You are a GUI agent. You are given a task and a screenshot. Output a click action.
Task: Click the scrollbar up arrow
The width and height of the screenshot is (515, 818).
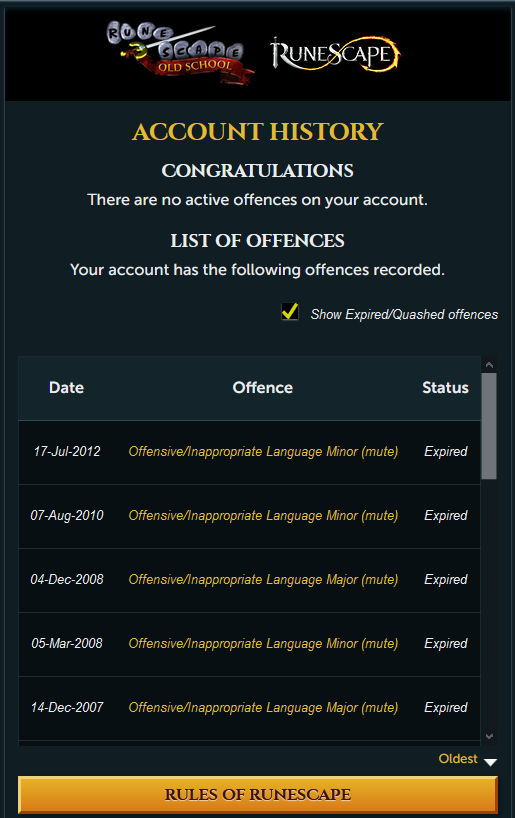pos(489,365)
